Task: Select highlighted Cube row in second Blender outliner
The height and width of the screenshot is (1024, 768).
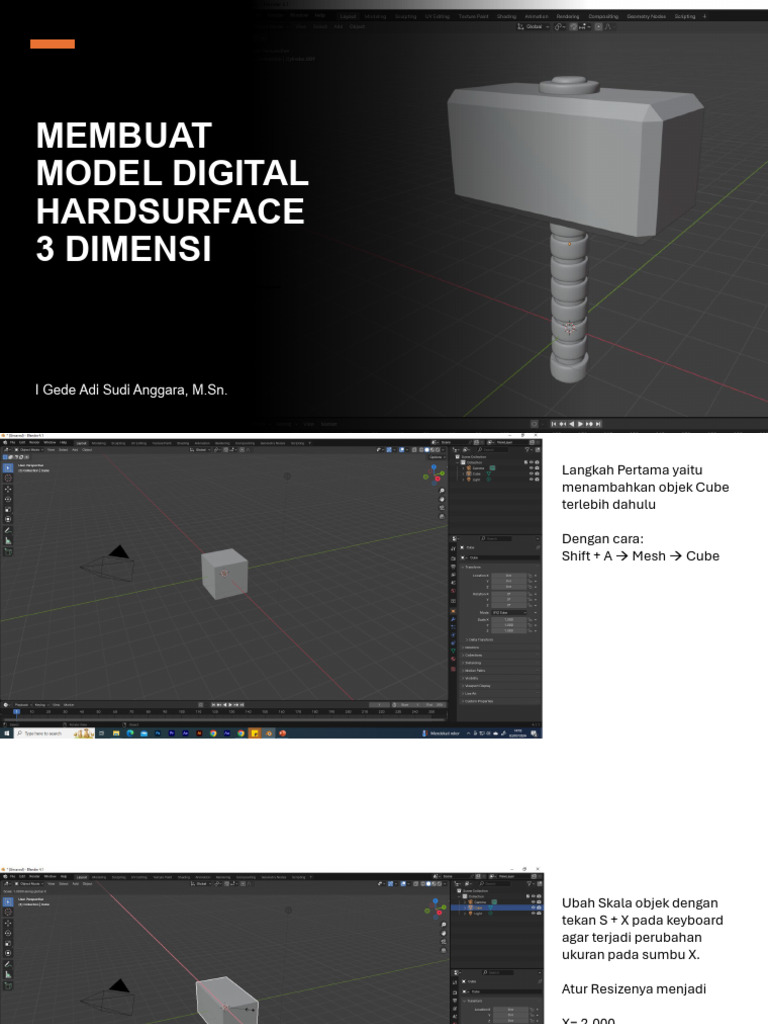Action: pyautogui.click(x=496, y=908)
